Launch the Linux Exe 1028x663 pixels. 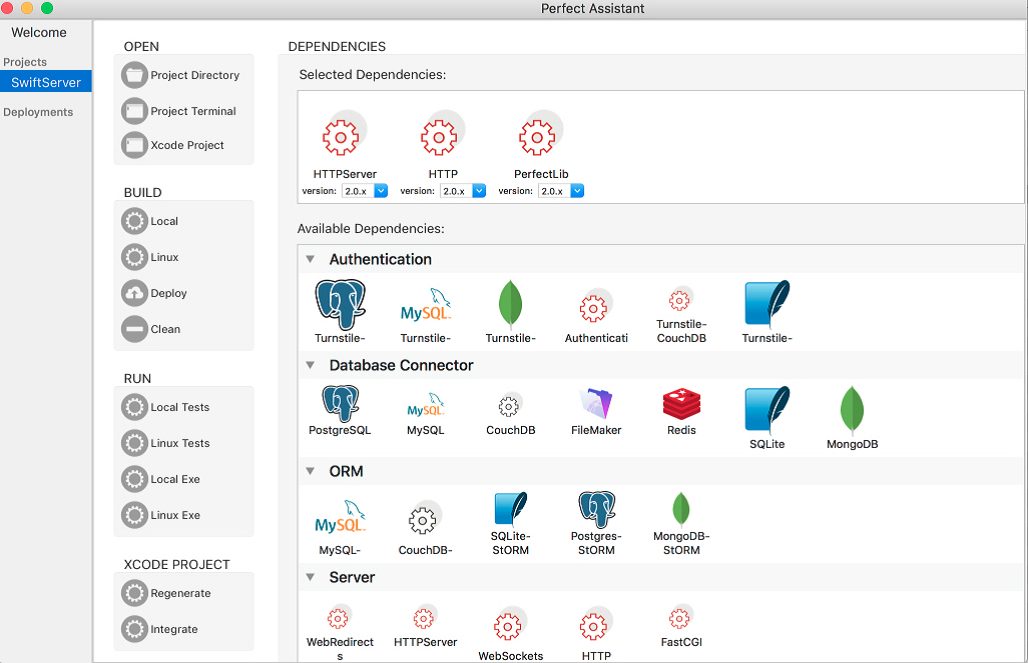click(161, 515)
